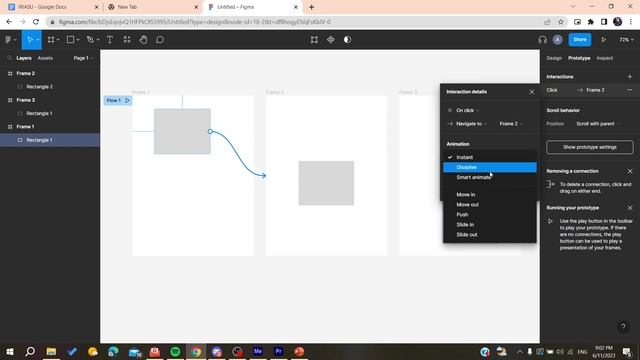Choose Slide in animation
The width and height of the screenshot is (640, 360).
tap(490, 224)
